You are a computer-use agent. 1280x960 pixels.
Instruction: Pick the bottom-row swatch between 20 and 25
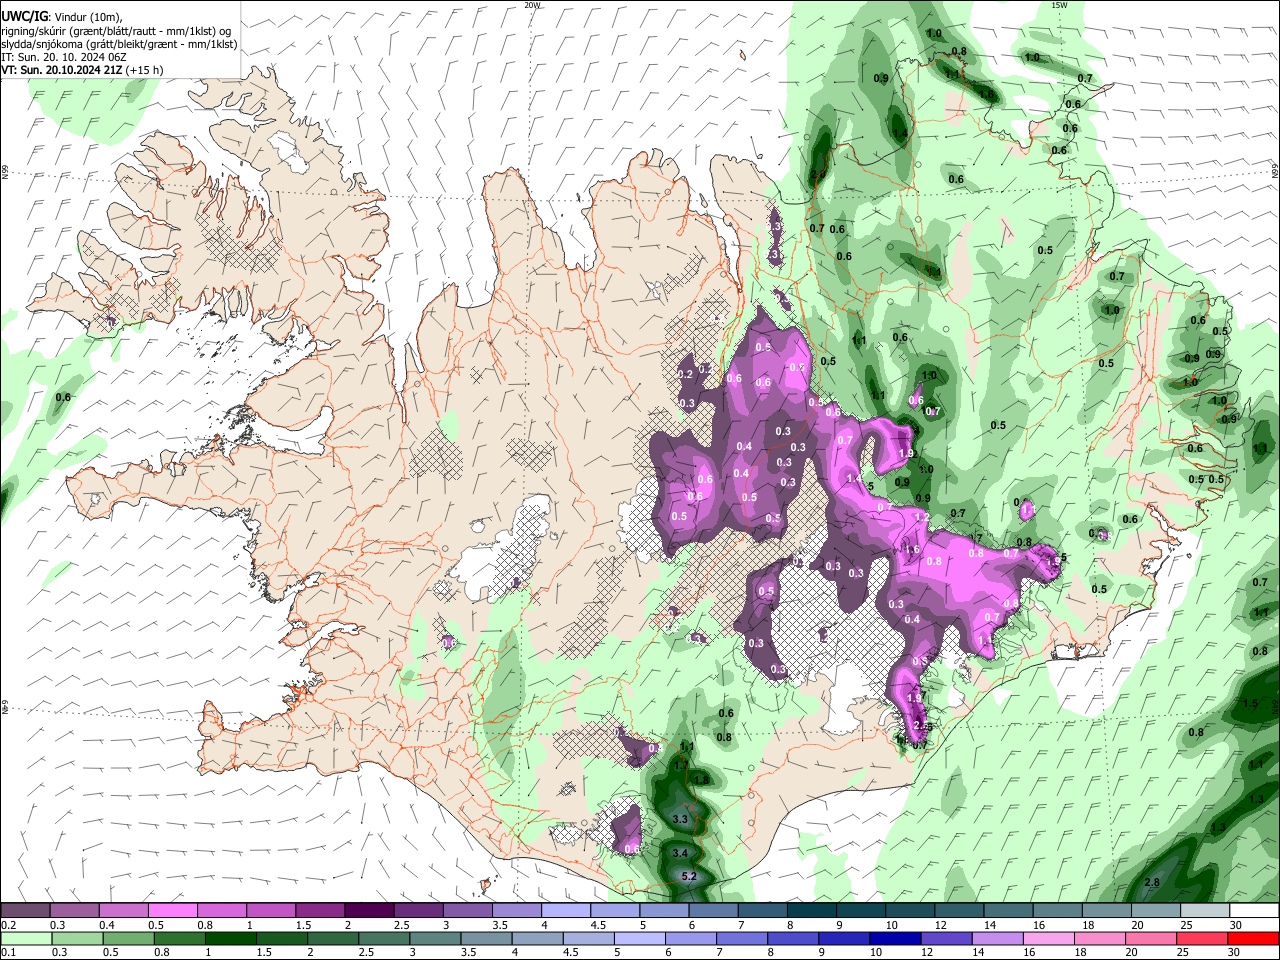(1150, 938)
